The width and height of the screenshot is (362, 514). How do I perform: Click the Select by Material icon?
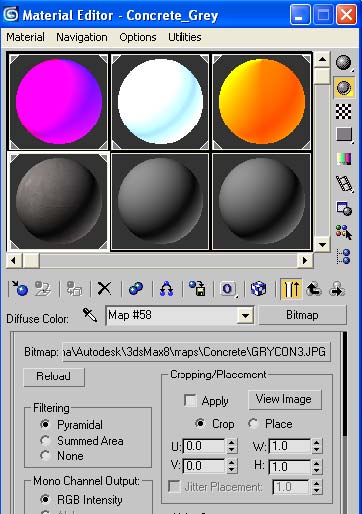click(344, 232)
